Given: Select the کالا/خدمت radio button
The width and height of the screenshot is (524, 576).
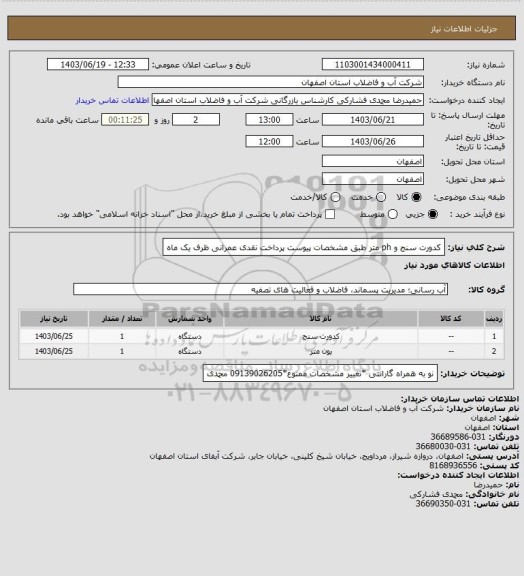Looking at the screenshot, I should pos(335,197).
